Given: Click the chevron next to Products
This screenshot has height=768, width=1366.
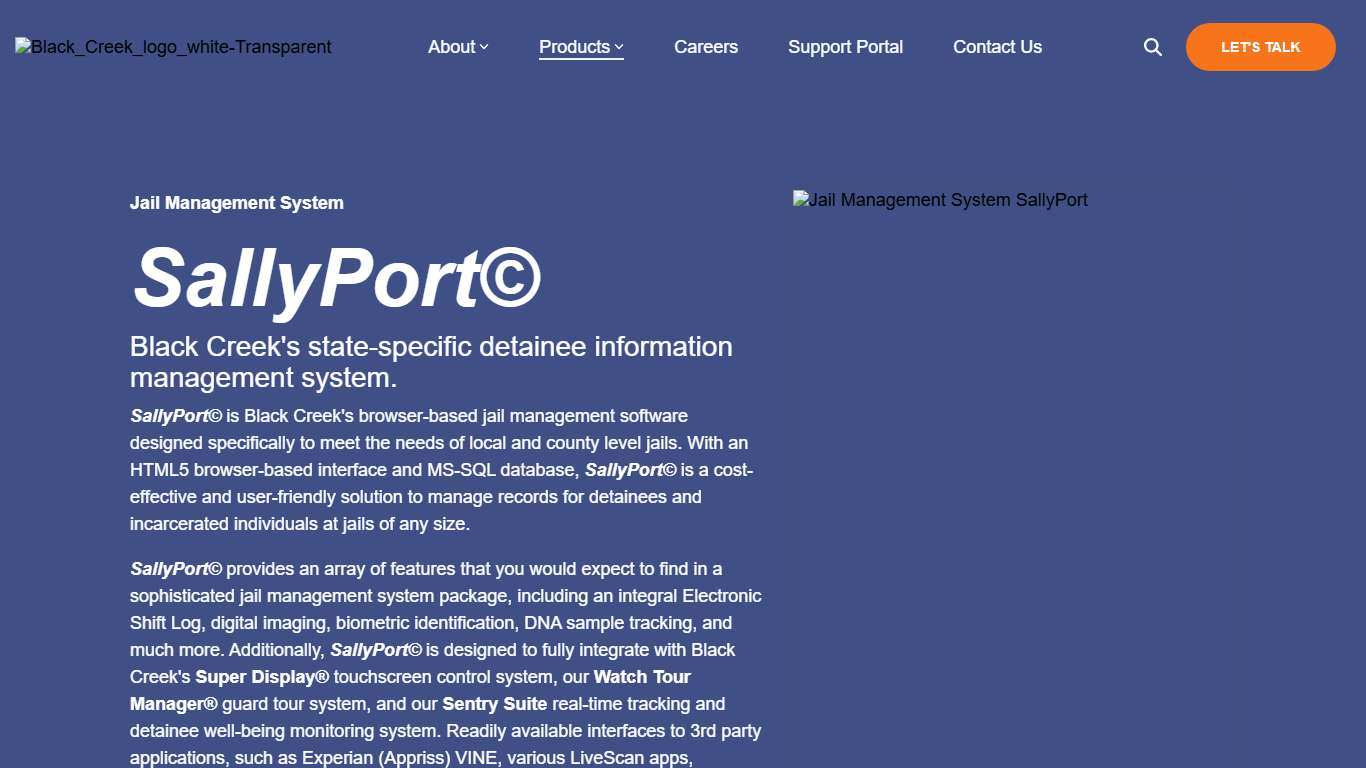Looking at the screenshot, I should coord(619,47).
